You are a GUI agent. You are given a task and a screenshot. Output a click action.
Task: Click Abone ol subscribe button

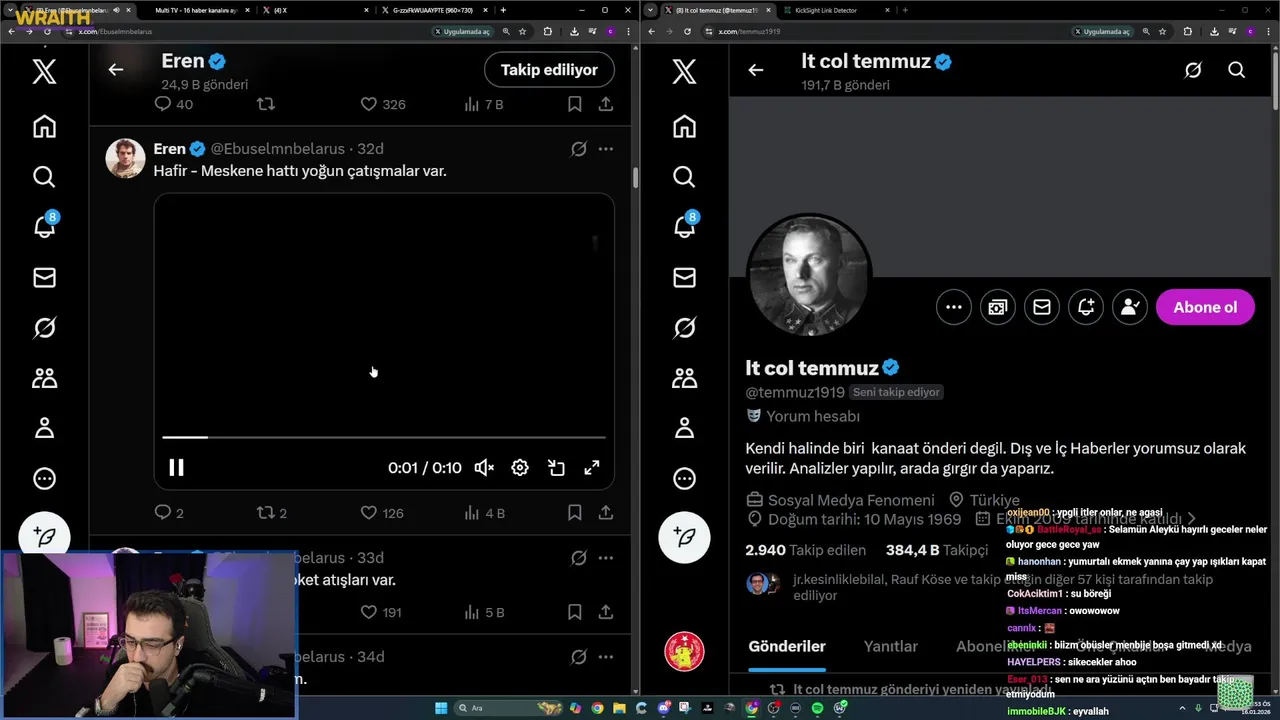coord(1205,307)
